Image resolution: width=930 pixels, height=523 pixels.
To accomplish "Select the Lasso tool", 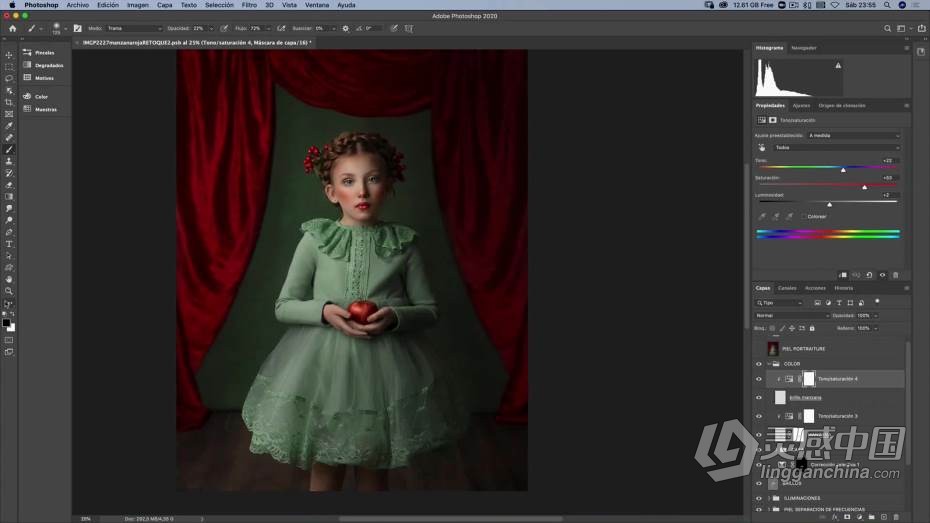I will click(x=9, y=79).
